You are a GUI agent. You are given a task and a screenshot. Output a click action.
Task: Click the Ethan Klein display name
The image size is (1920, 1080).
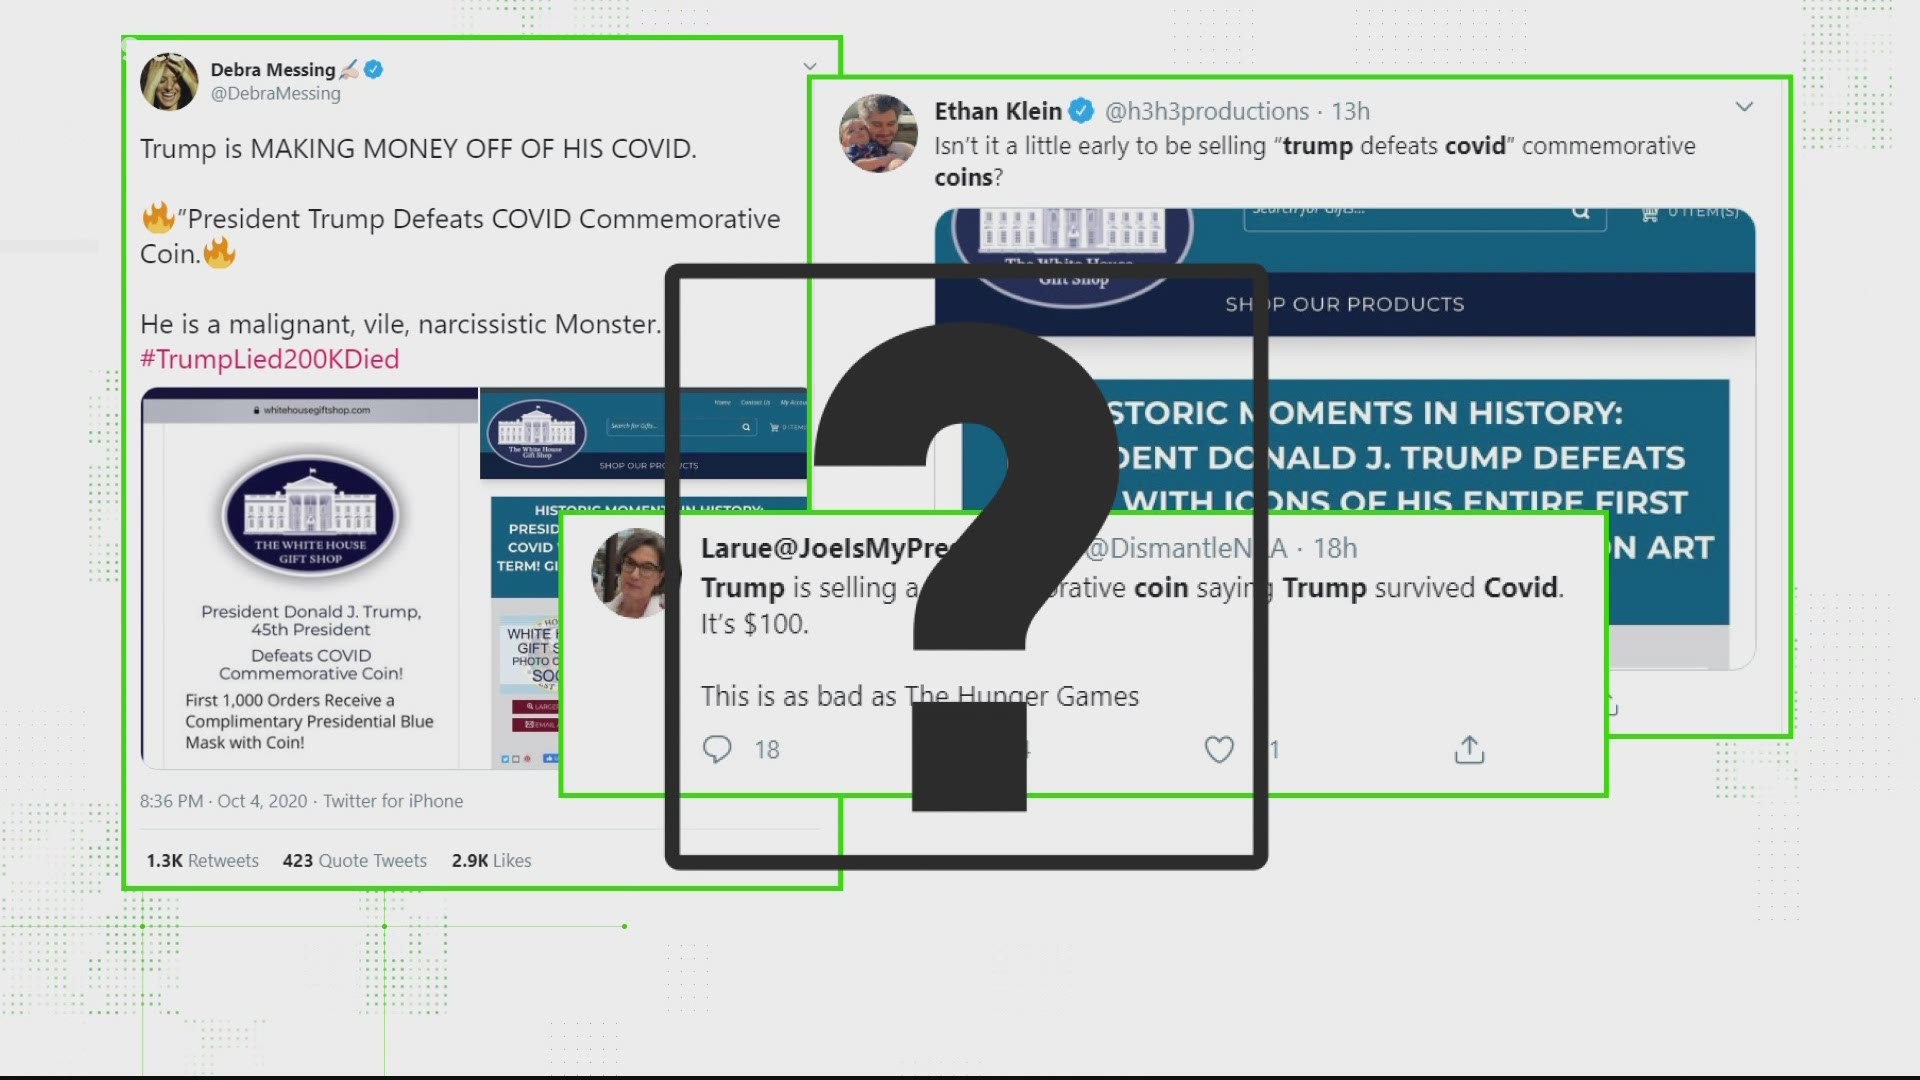pos(998,111)
